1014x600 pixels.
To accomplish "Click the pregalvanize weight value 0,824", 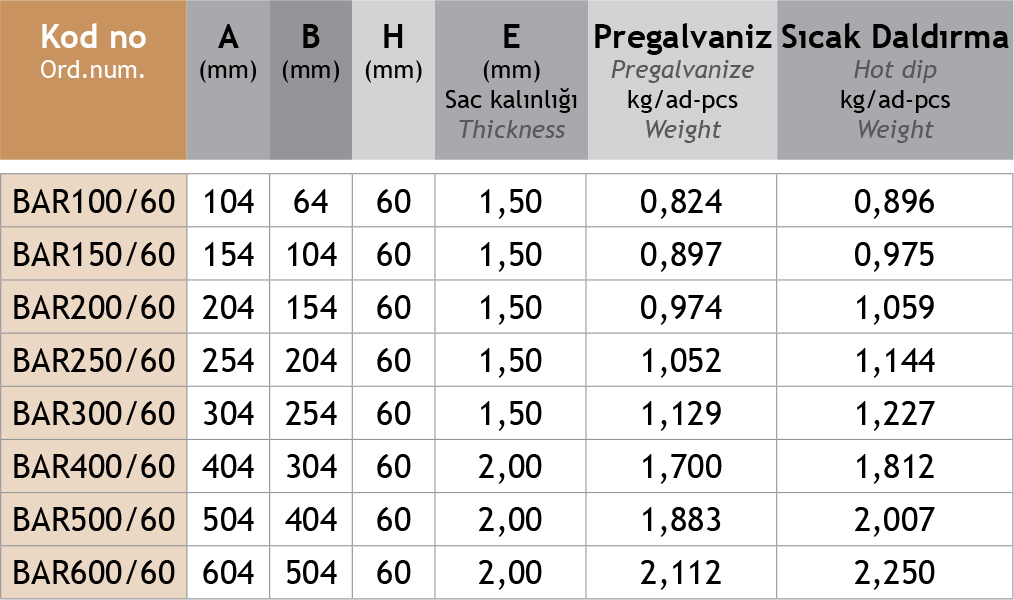I will 682,202.
